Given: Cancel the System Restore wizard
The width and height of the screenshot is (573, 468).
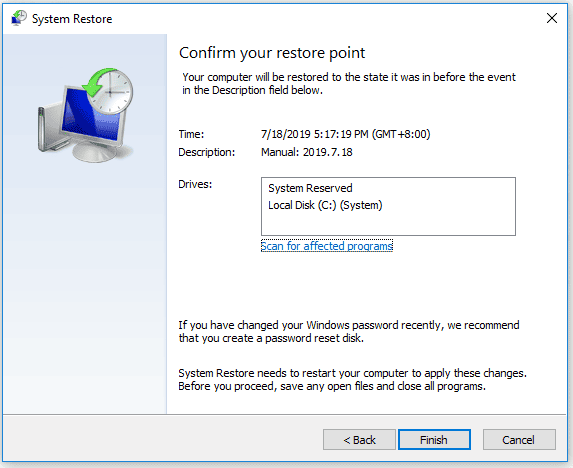Looking at the screenshot, I should point(519,440).
